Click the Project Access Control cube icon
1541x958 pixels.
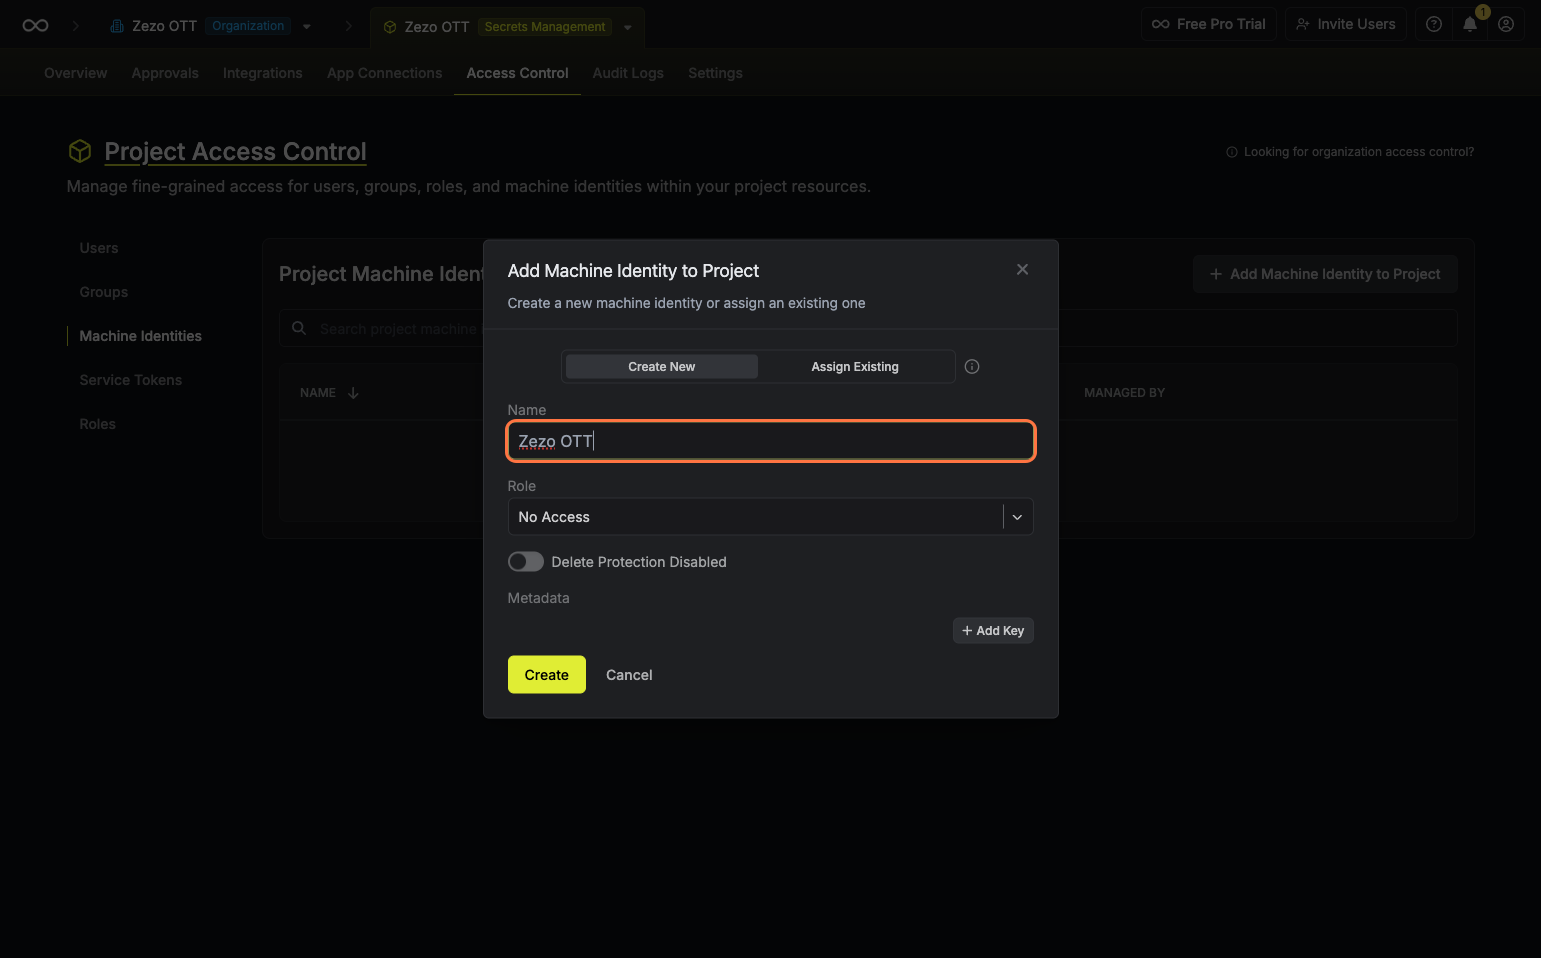tap(80, 151)
